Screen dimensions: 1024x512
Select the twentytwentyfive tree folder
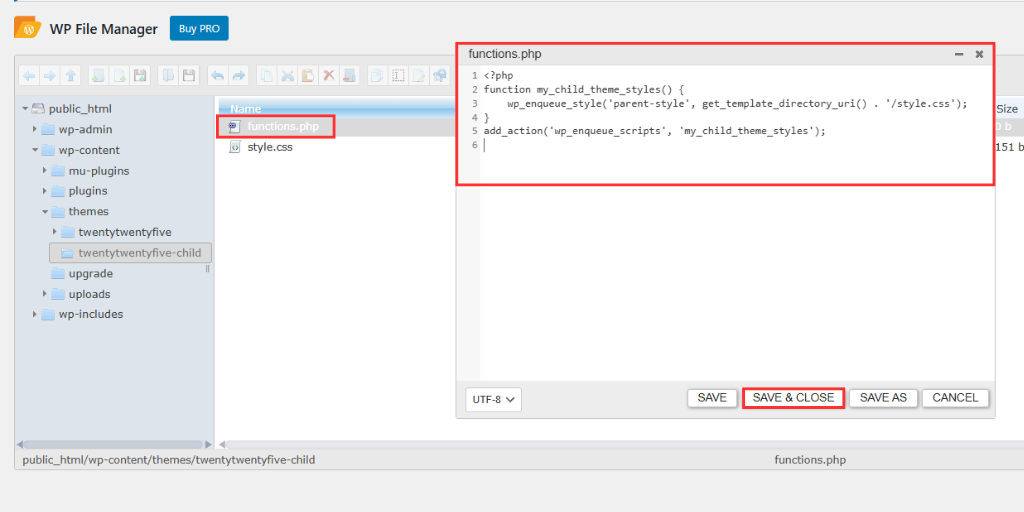[x=125, y=232]
